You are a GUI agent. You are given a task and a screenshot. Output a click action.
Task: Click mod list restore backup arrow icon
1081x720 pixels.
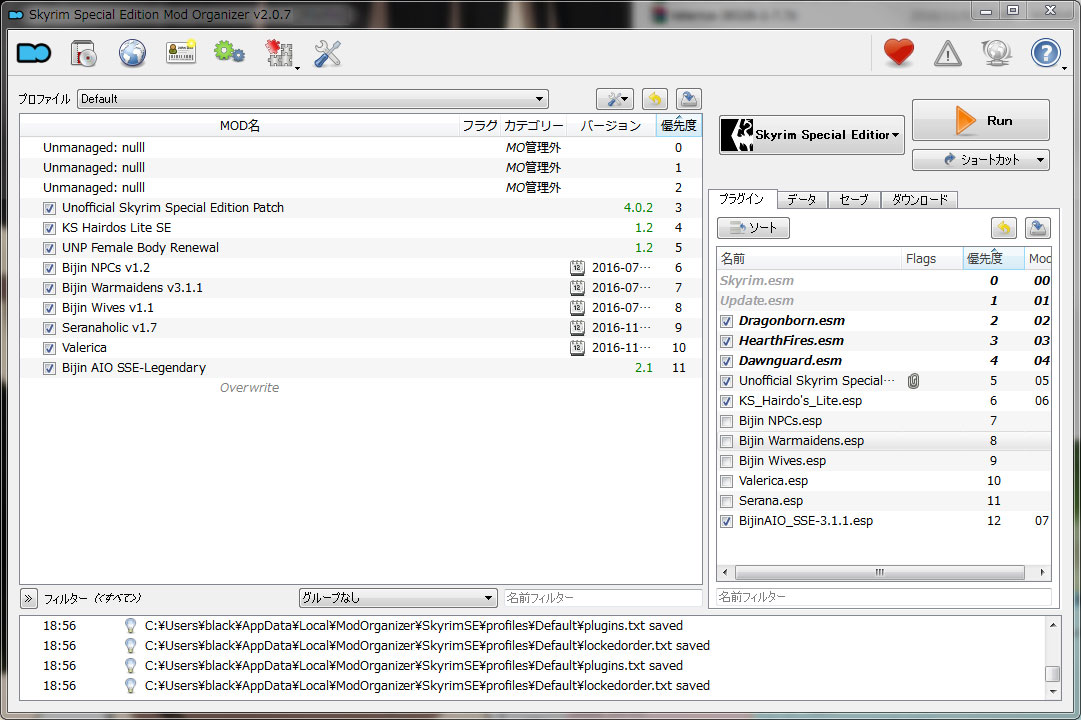655,99
